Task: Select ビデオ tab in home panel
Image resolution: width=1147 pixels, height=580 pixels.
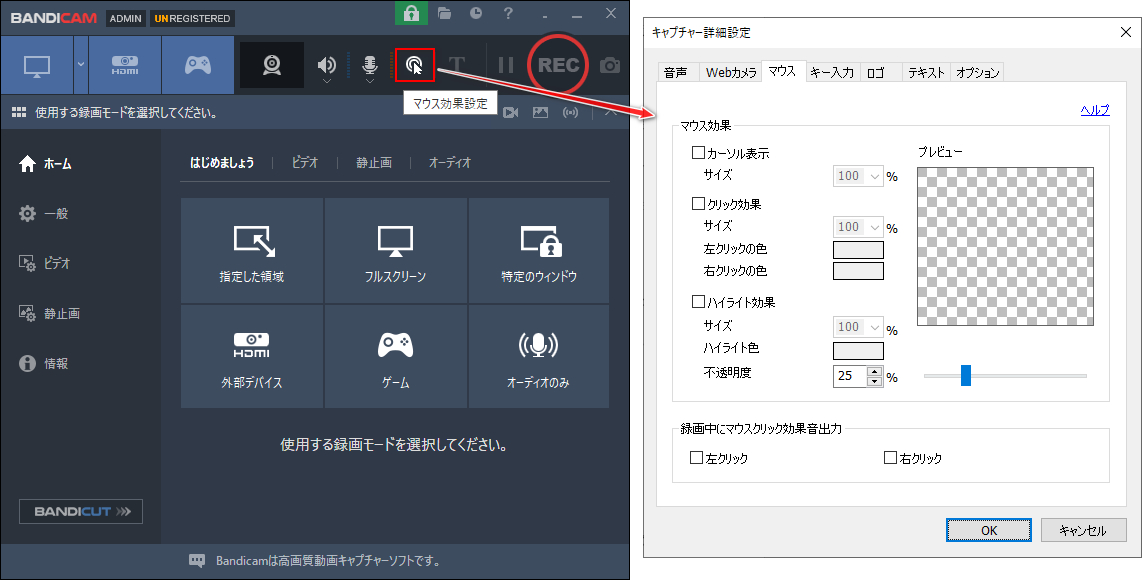Action: (305, 162)
